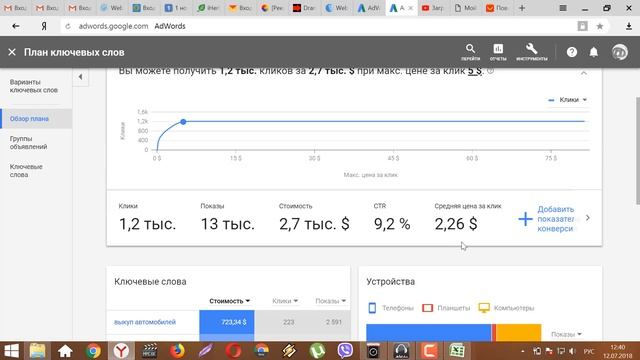Open the tools (Инструменты) wrench icon

[531, 52]
